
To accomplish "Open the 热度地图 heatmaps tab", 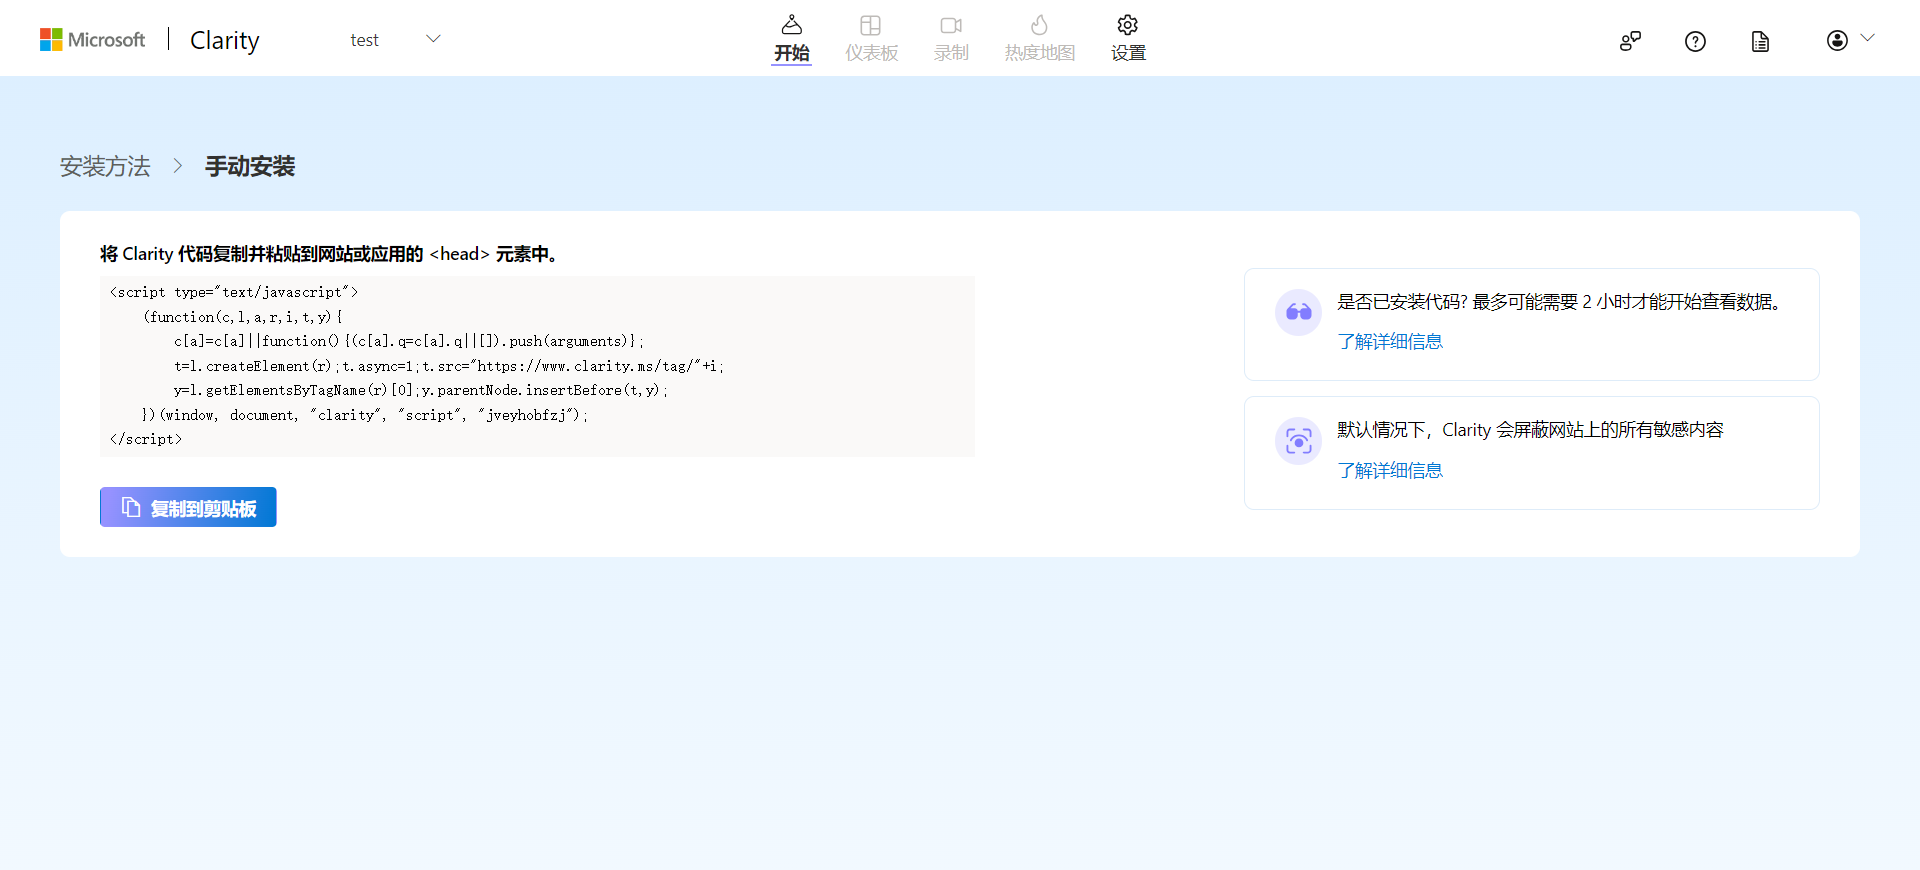I will pos(1040,39).
